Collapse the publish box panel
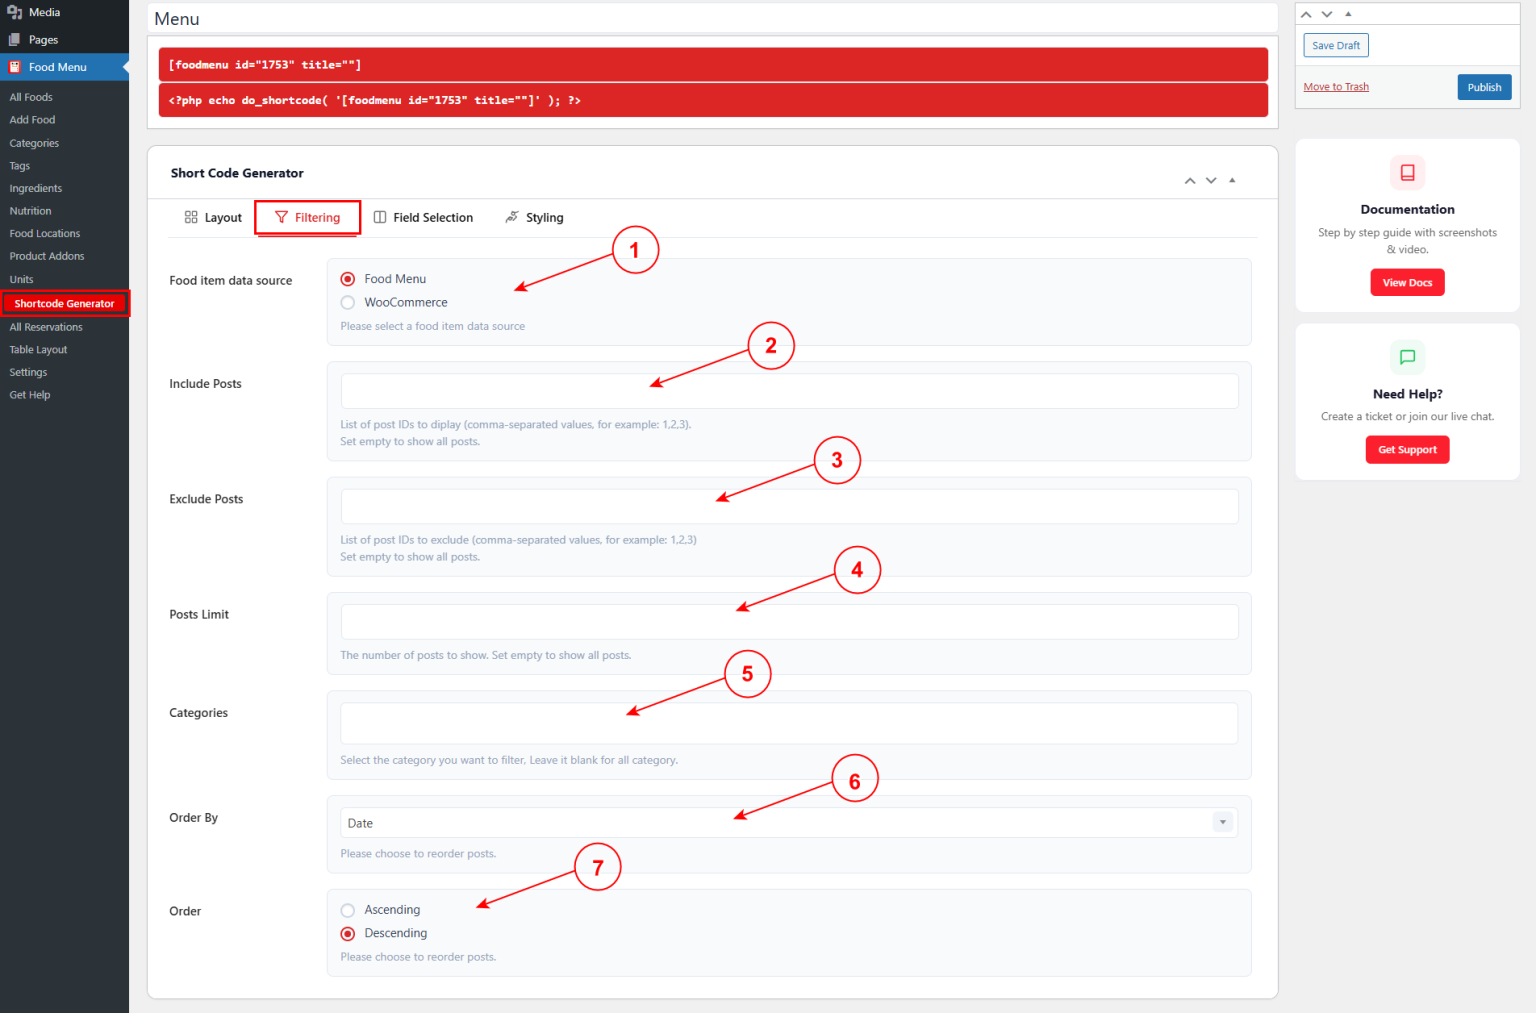This screenshot has width=1536, height=1013. [x=1348, y=15]
